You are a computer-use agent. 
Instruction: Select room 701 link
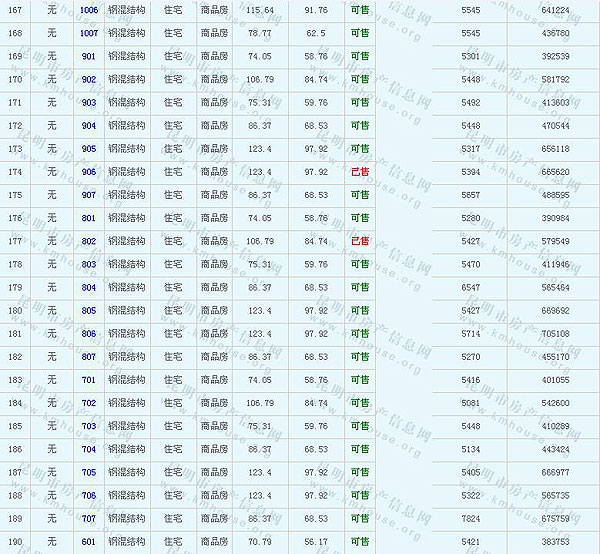[89, 380]
